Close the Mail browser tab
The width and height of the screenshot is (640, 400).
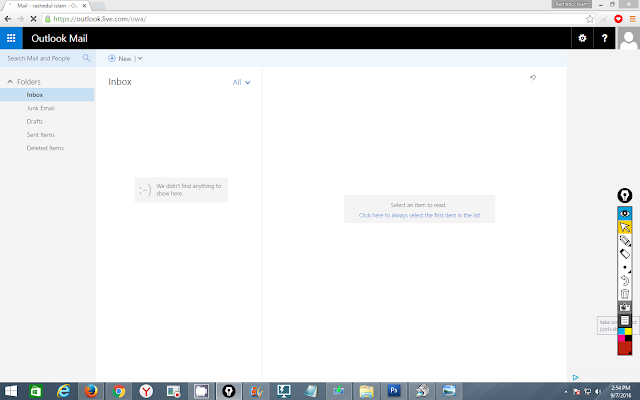[x=84, y=6]
